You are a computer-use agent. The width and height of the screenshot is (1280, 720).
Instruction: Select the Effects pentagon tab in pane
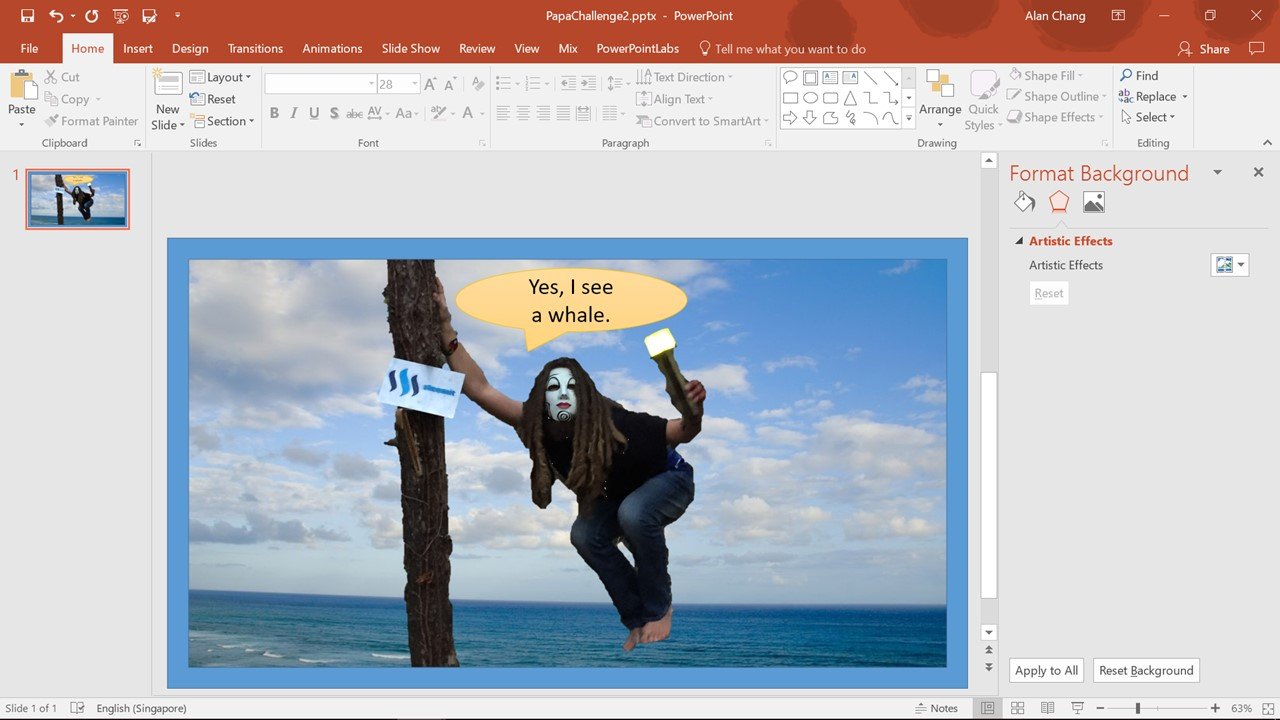point(1059,202)
